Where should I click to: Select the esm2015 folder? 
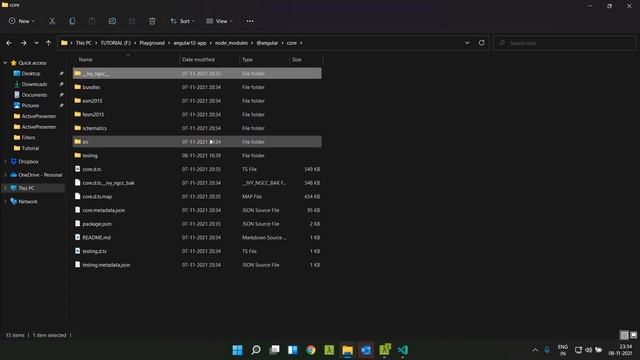(197, 101)
